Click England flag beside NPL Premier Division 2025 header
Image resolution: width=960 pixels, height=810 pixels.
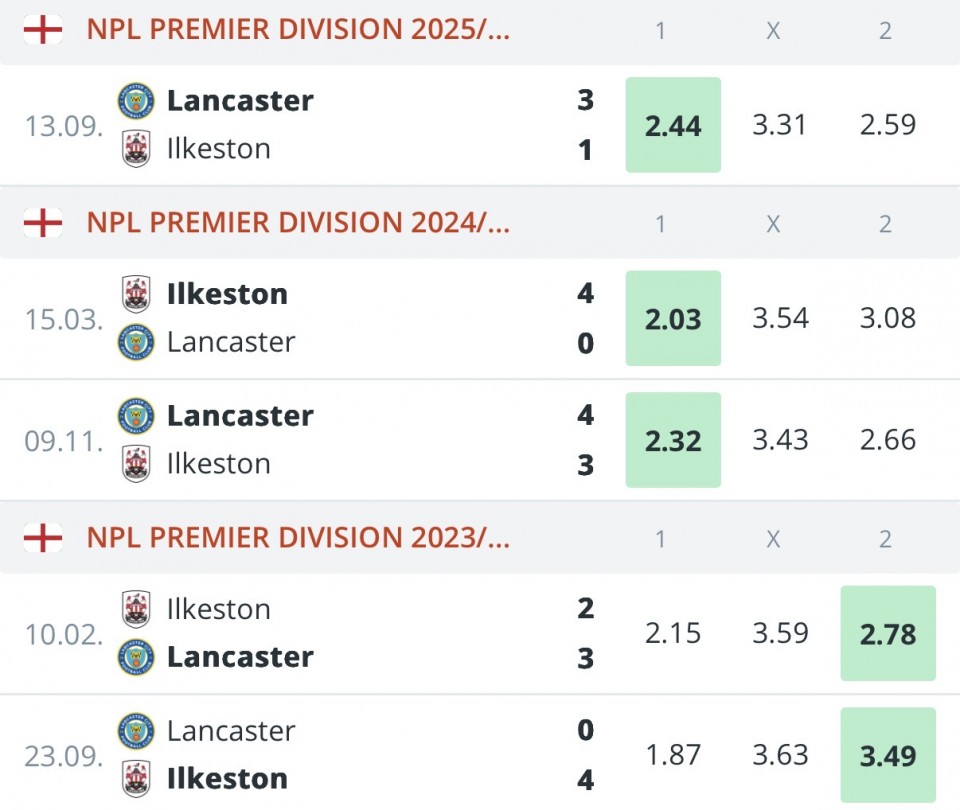(42, 30)
